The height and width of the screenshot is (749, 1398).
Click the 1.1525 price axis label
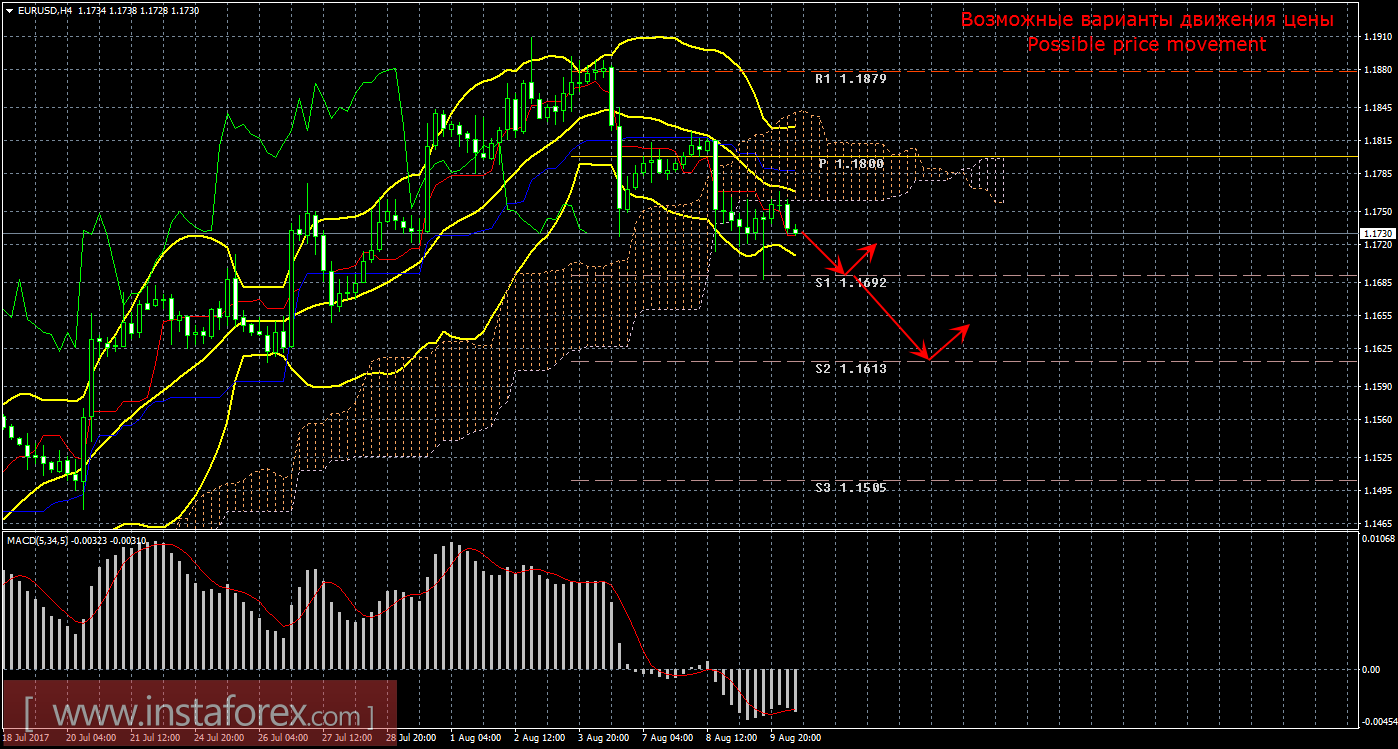1378,458
